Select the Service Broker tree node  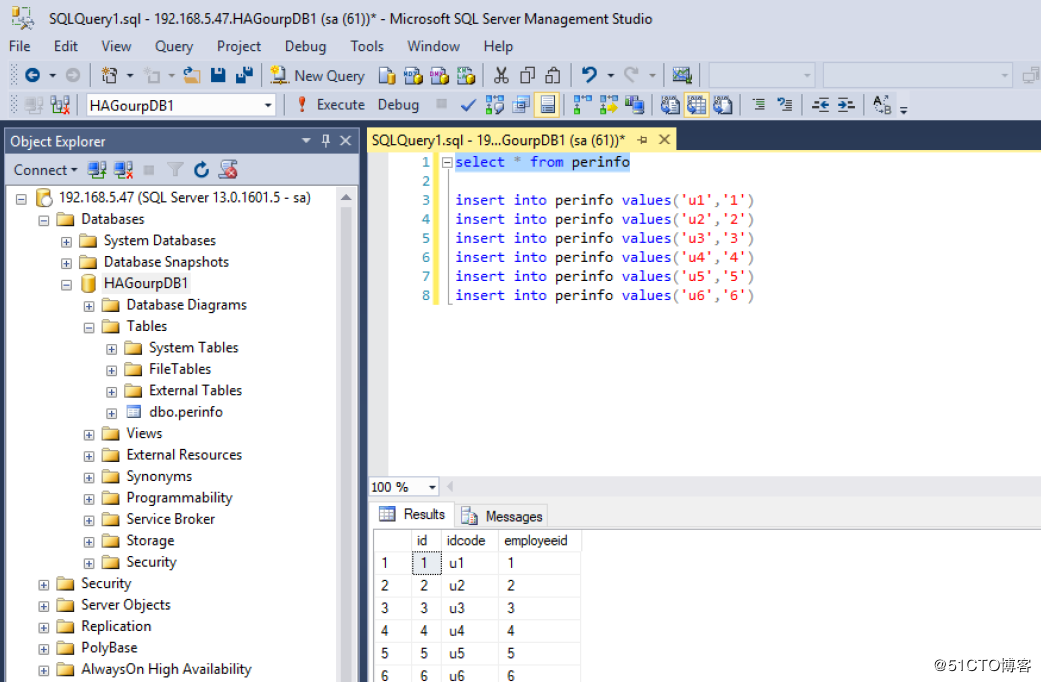click(x=171, y=519)
